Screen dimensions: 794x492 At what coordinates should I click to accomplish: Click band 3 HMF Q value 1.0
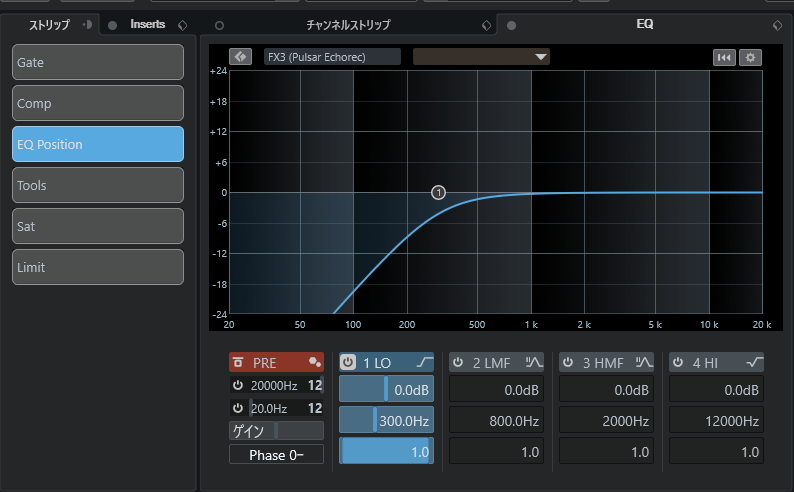pyautogui.click(x=607, y=452)
